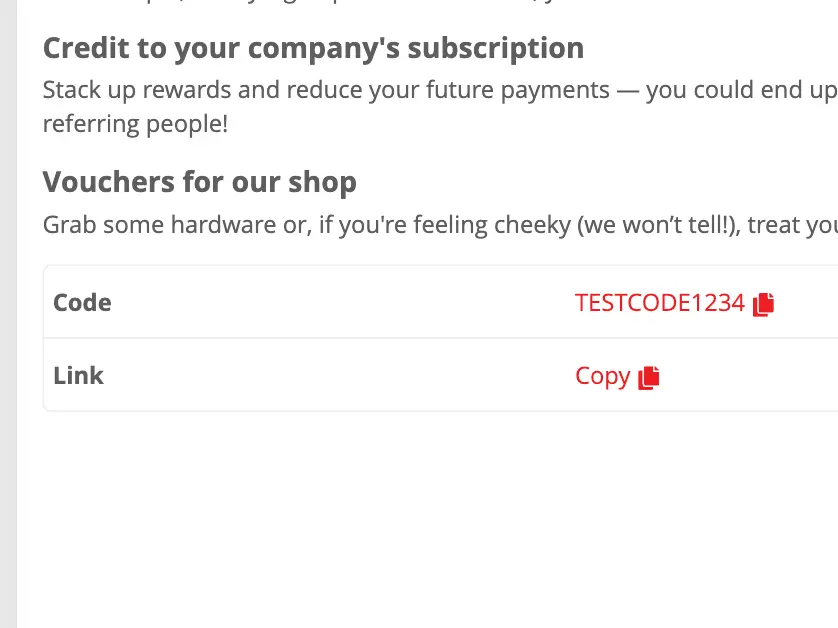
Task: Click the red TESTCODE1234 referral code
Action: point(659,303)
